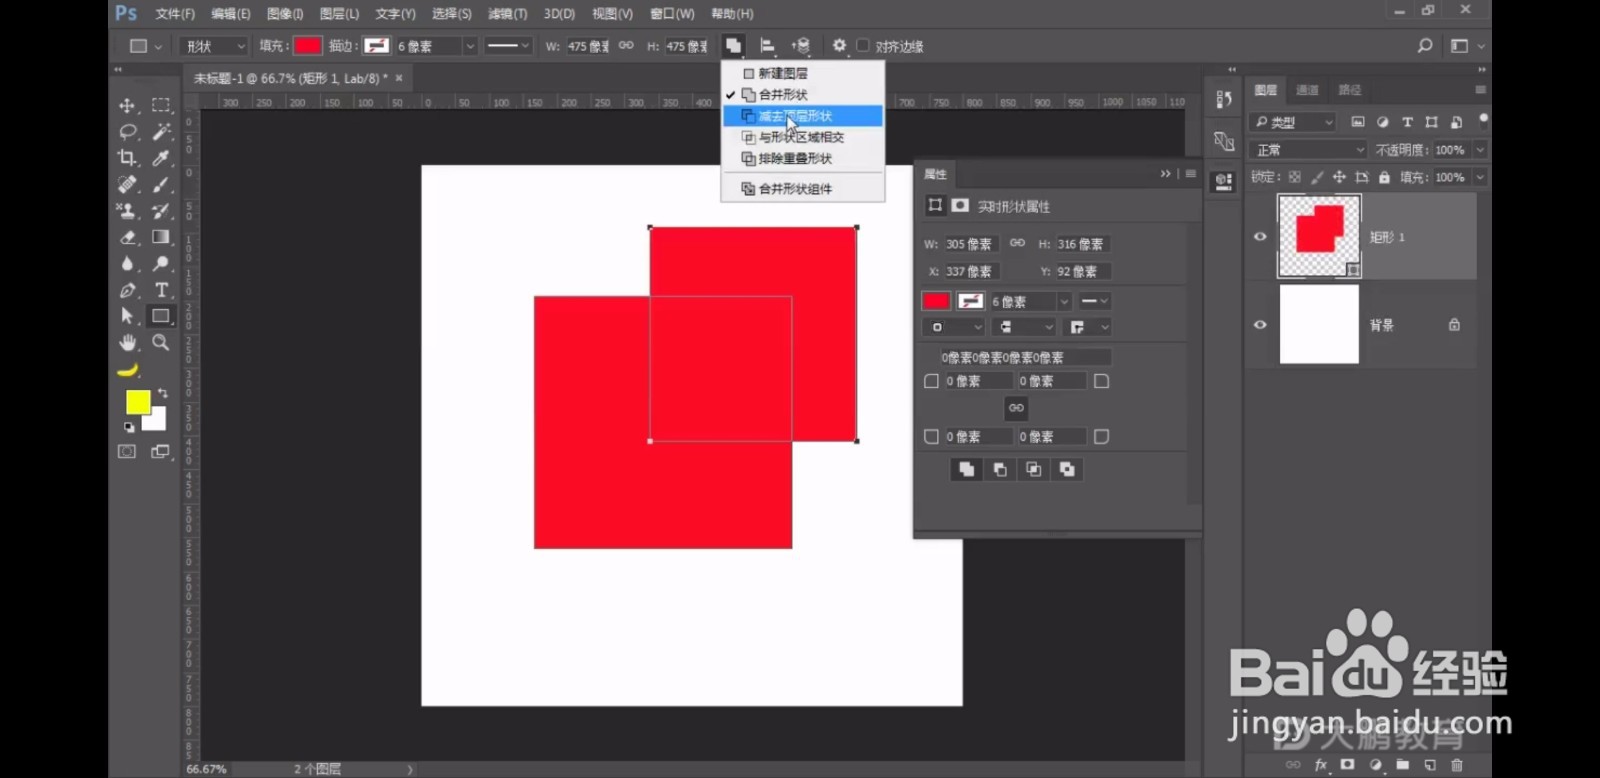Select the Dodge tool

tap(160, 263)
